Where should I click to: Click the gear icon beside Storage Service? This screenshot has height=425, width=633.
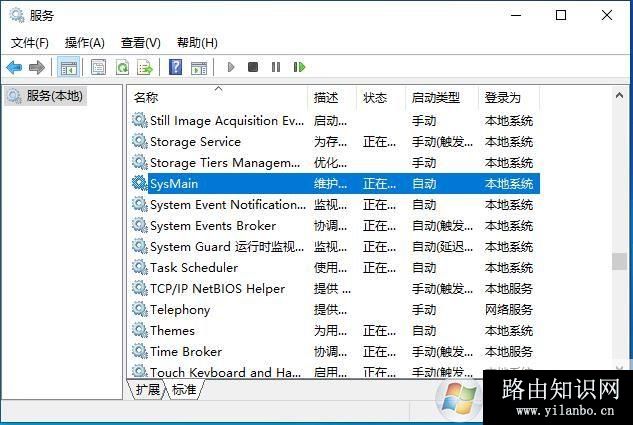point(140,141)
